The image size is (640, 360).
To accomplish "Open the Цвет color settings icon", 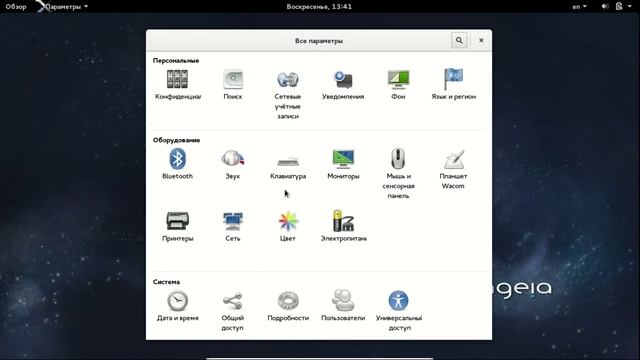I will 288,221.
